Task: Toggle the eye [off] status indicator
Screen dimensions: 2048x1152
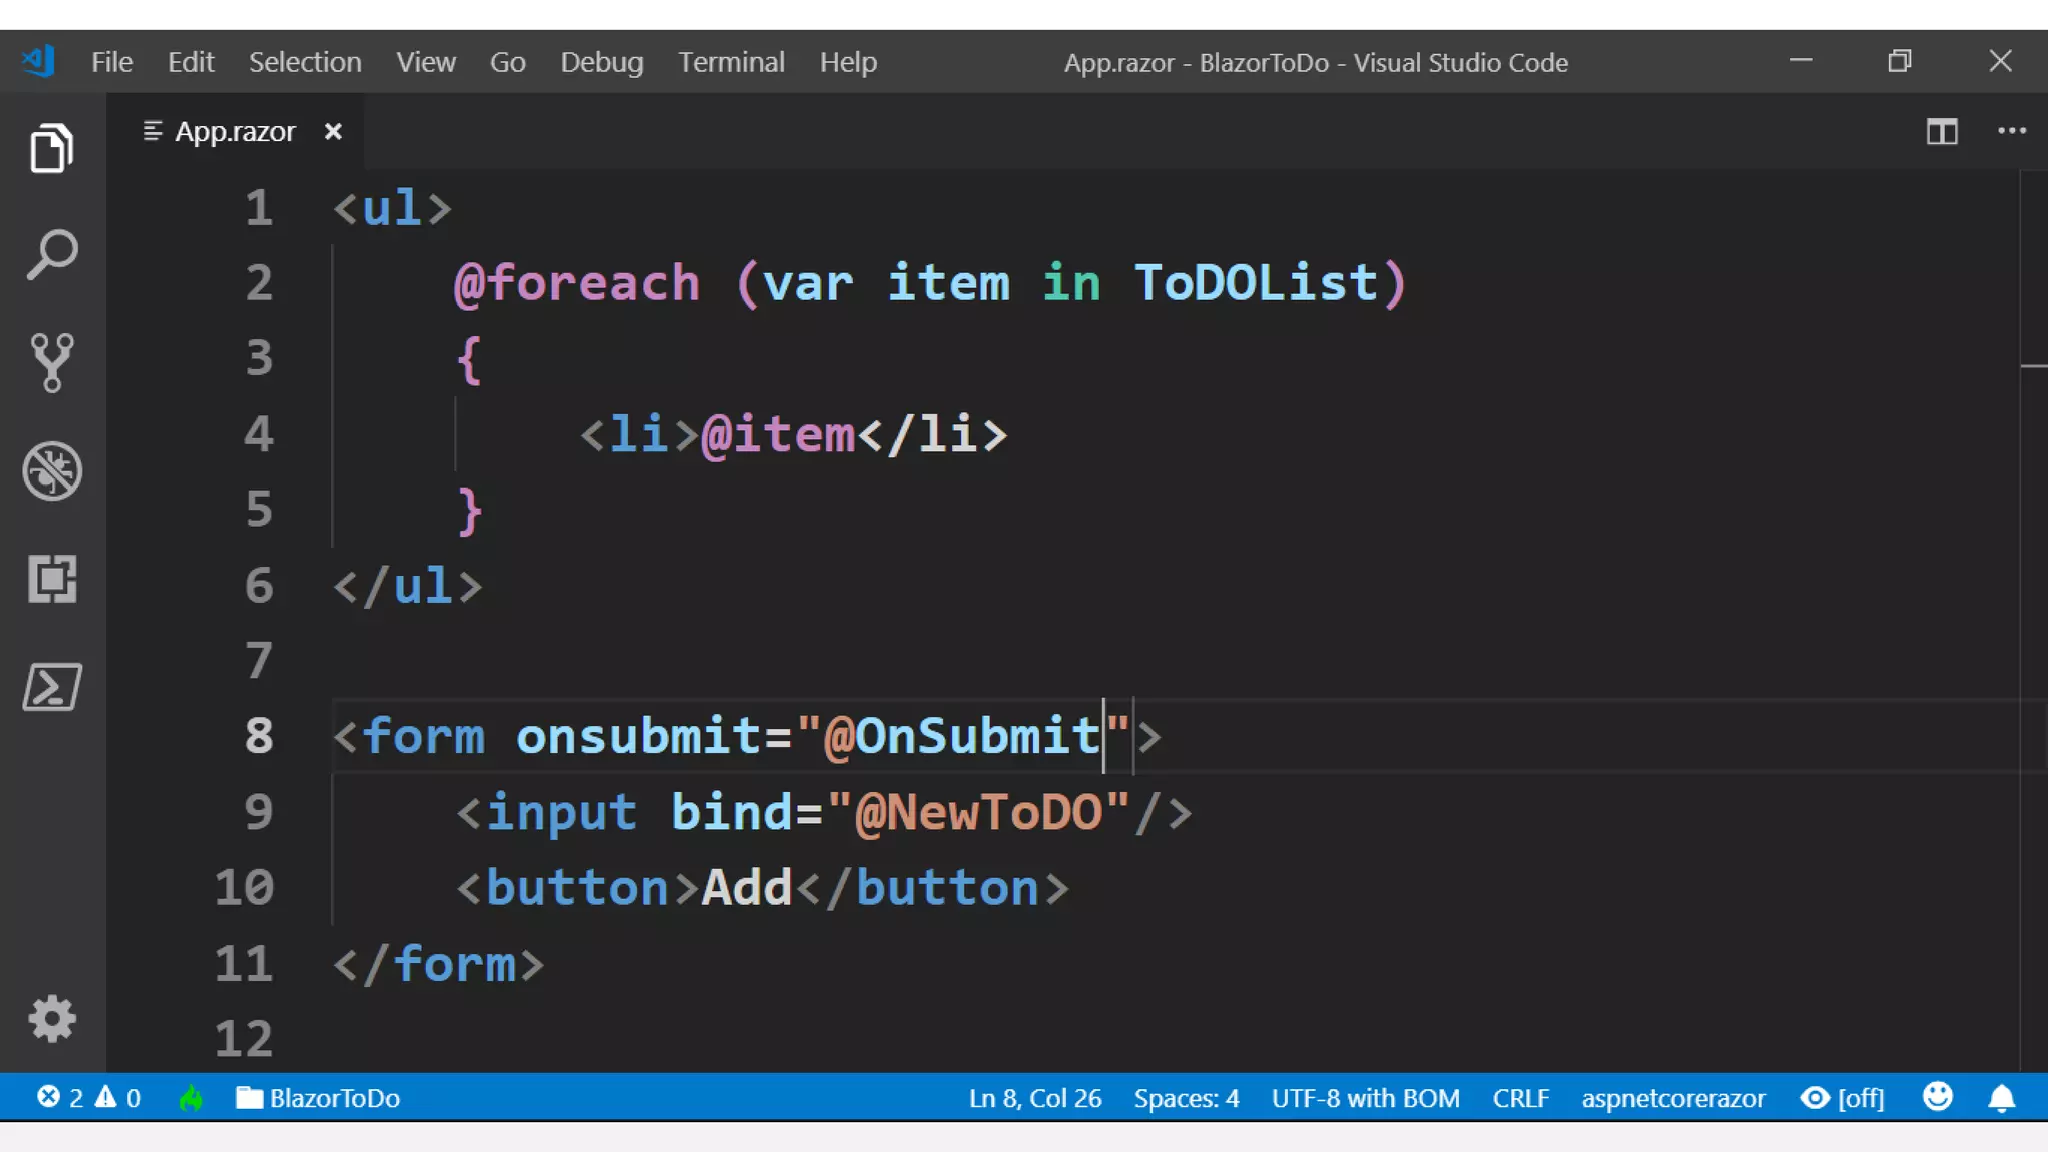Action: point(1842,1098)
